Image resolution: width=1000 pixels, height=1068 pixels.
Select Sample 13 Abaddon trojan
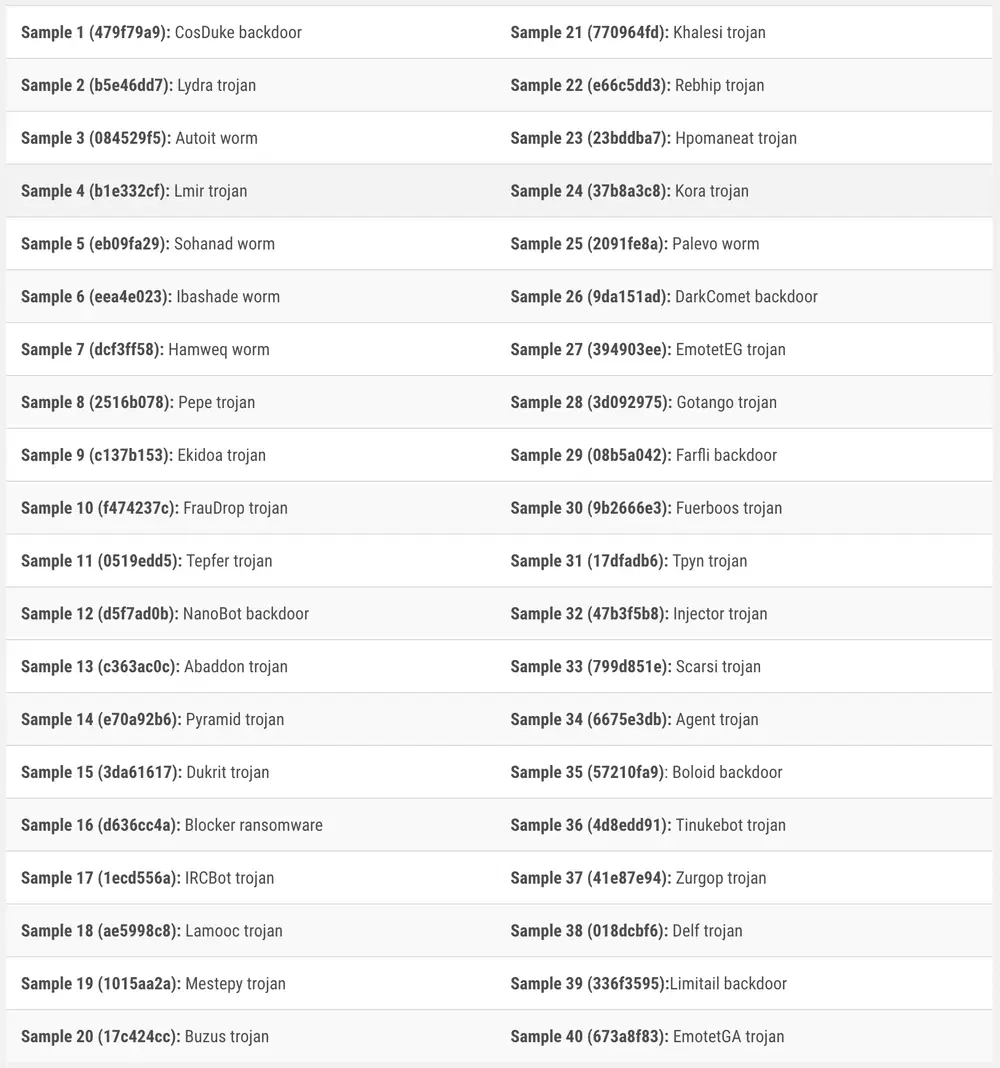click(x=154, y=667)
